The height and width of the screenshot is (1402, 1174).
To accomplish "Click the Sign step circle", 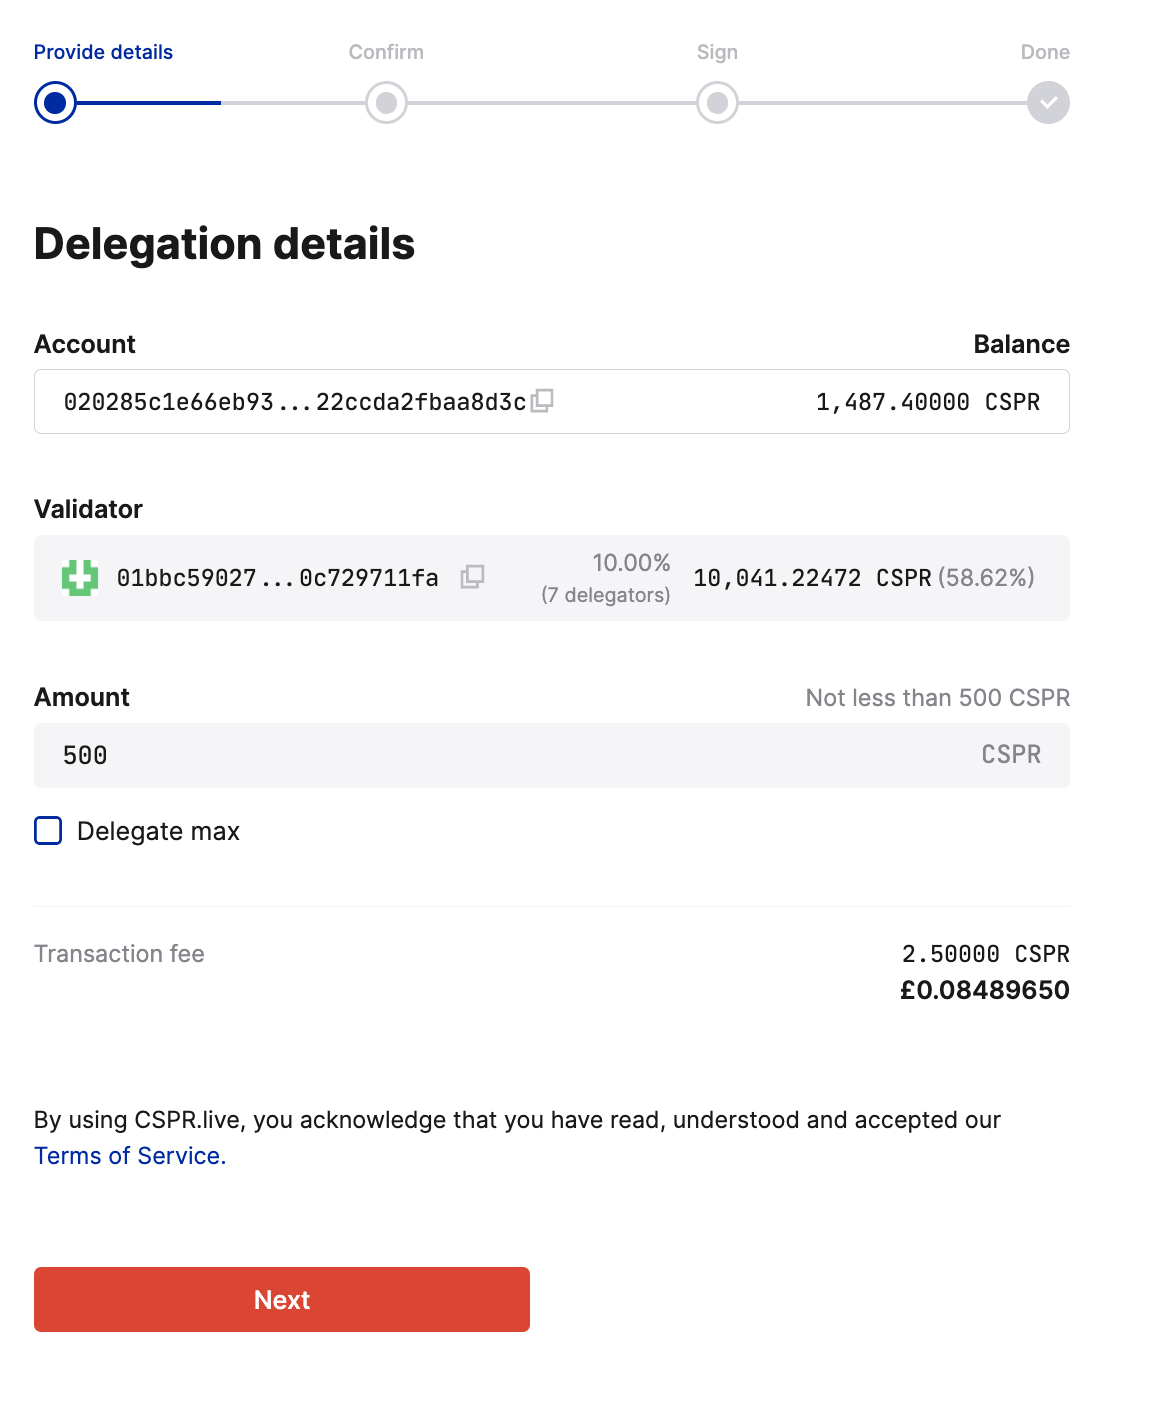I will pyautogui.click(x=716, y=102).
